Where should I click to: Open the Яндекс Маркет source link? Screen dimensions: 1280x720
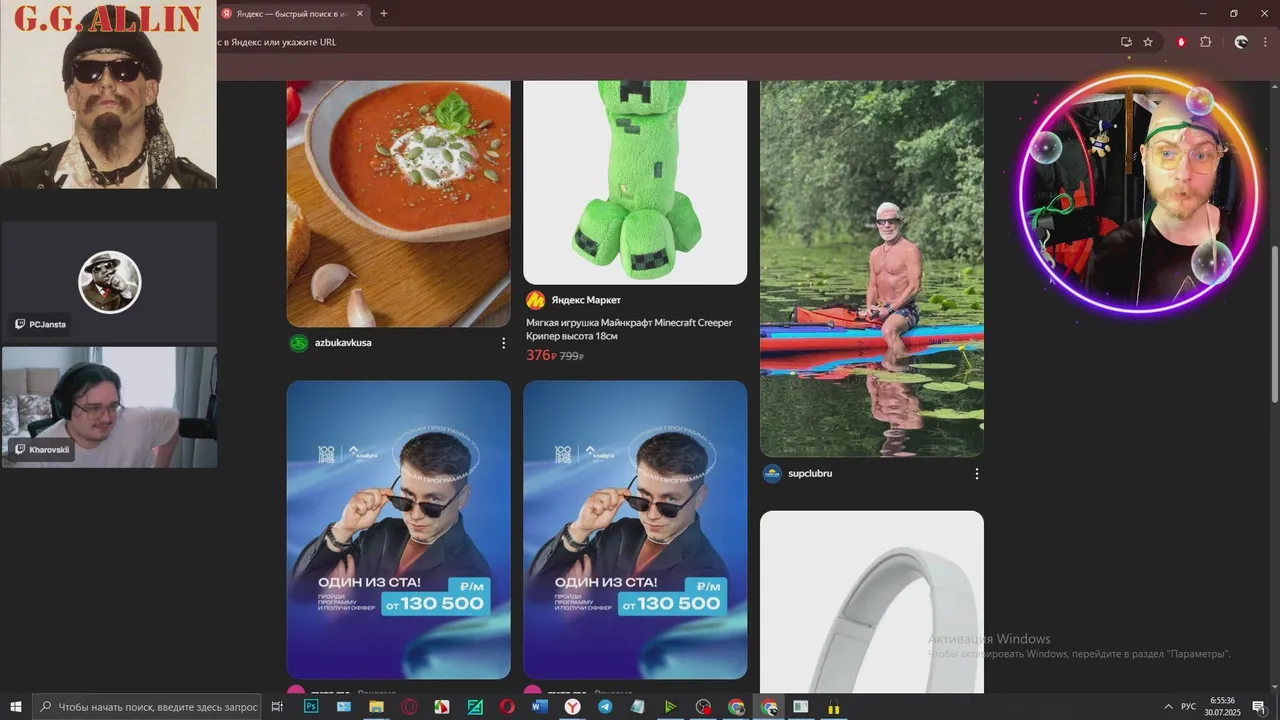pyautogui.click(x=586, y=300)
